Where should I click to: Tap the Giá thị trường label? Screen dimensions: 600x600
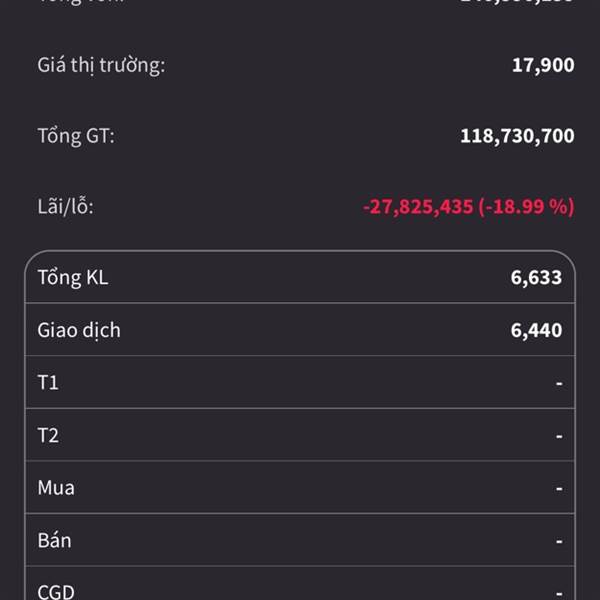coord(101,66)
